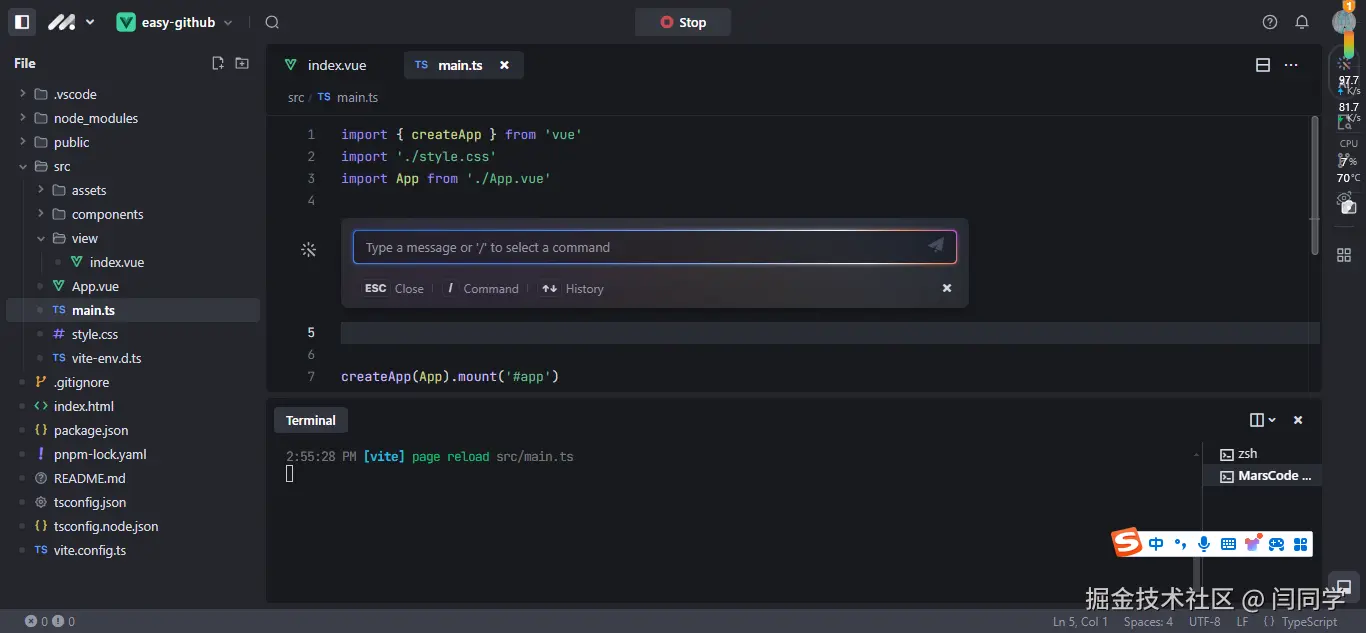Change indentation via Spaces: 4
This screenshot has height=633, width=1366.
point(1148,621)
